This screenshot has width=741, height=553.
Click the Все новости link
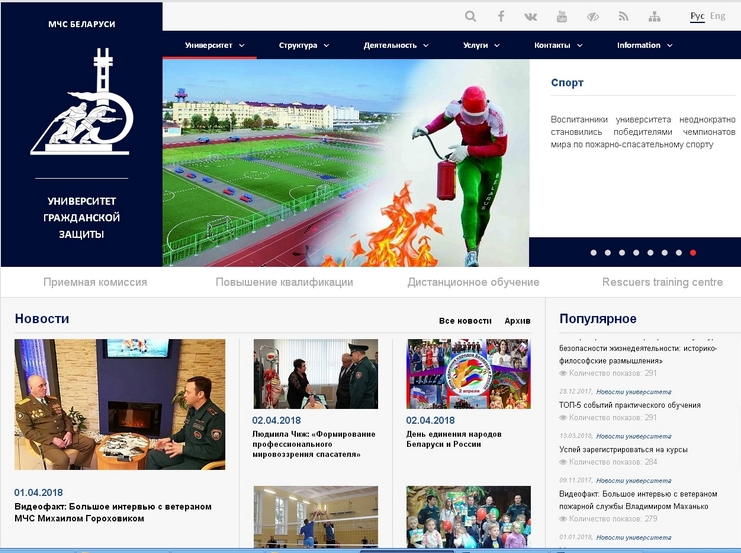(465, 321)
